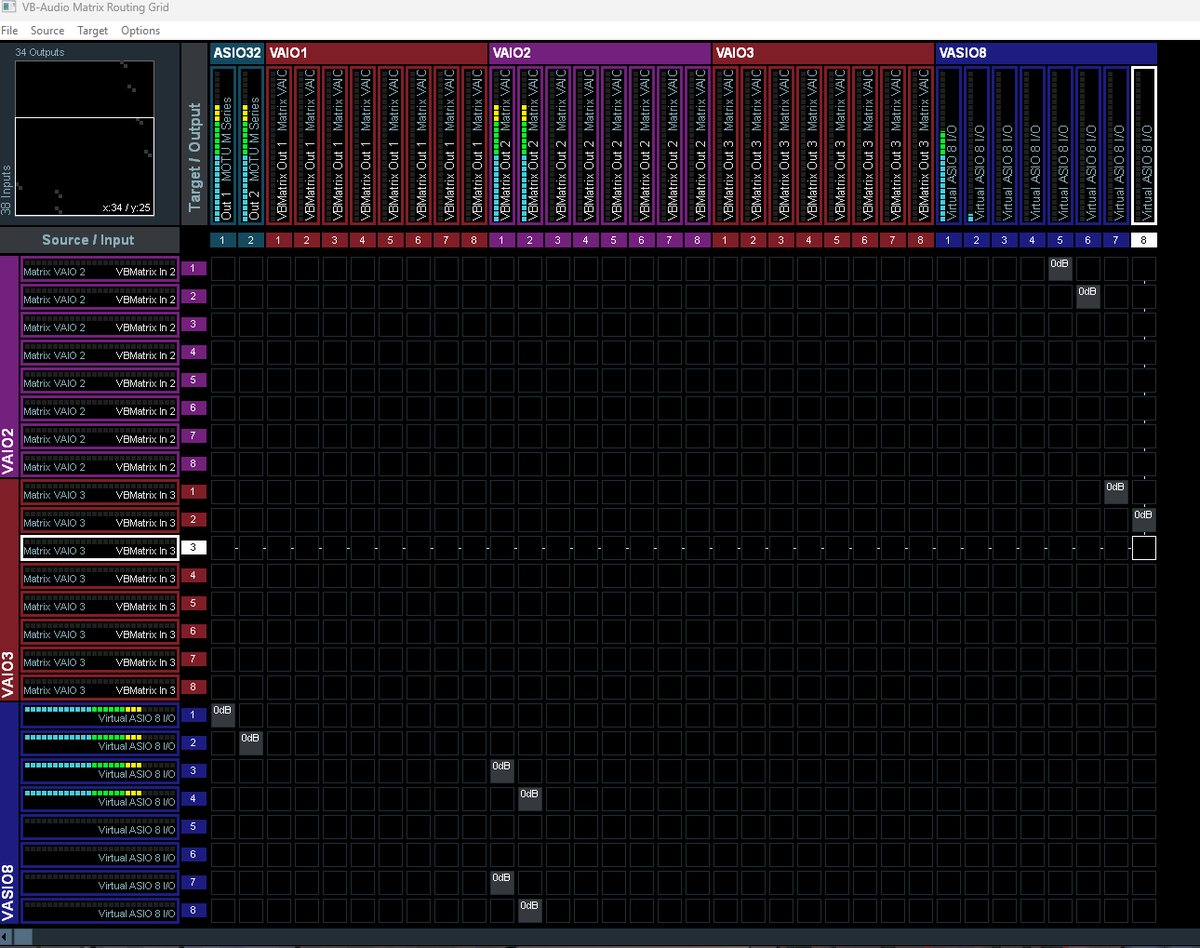This screenshot has height=948, width=1200.
Task: Toggle 0dB point VAIO2 In 2 to VASIO8 Out 6
Action: click(x=1088, y=296)
